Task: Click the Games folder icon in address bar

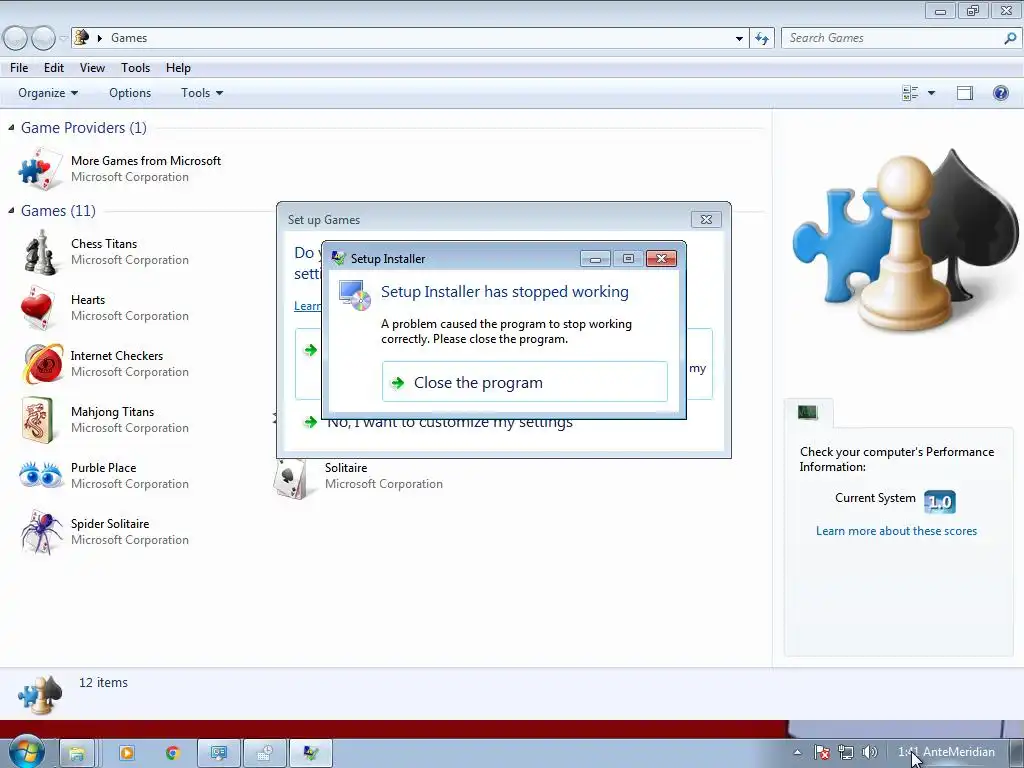Action: [x=82, y=37]
